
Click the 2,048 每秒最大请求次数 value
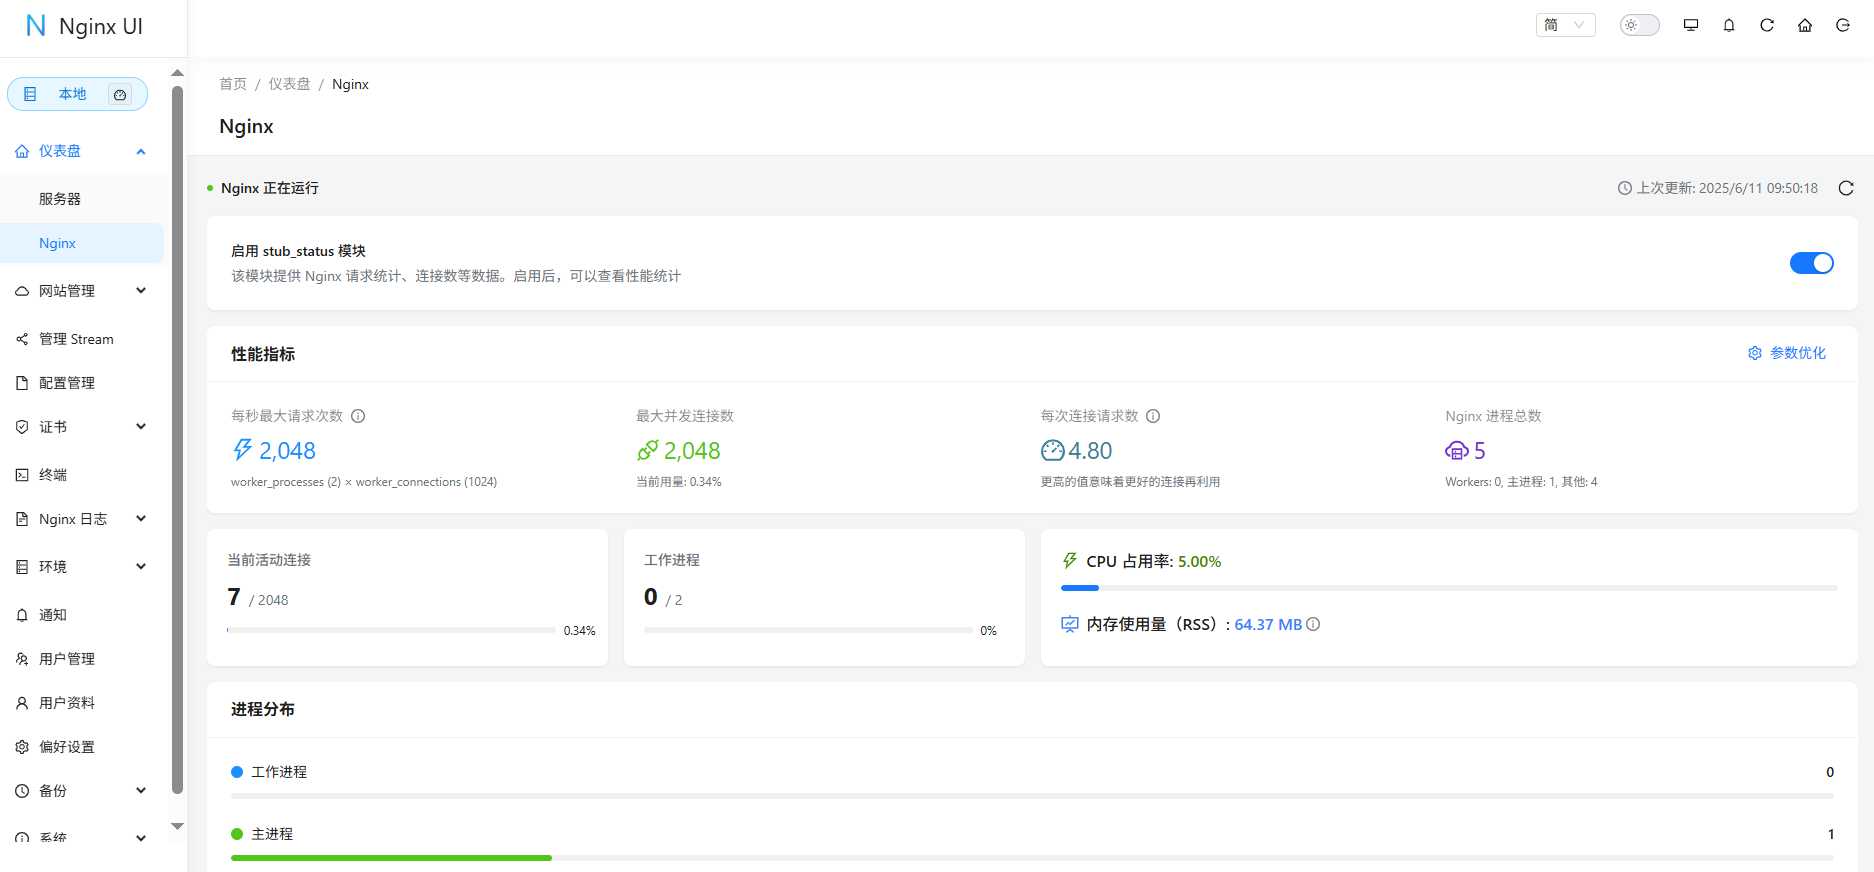click(288, 451)
